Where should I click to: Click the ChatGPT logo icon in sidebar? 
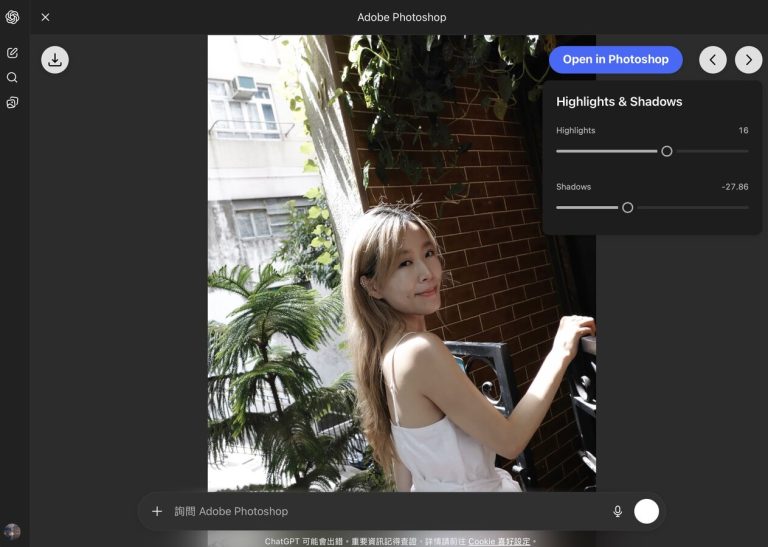pyautogui.click(x=12, y=17)
